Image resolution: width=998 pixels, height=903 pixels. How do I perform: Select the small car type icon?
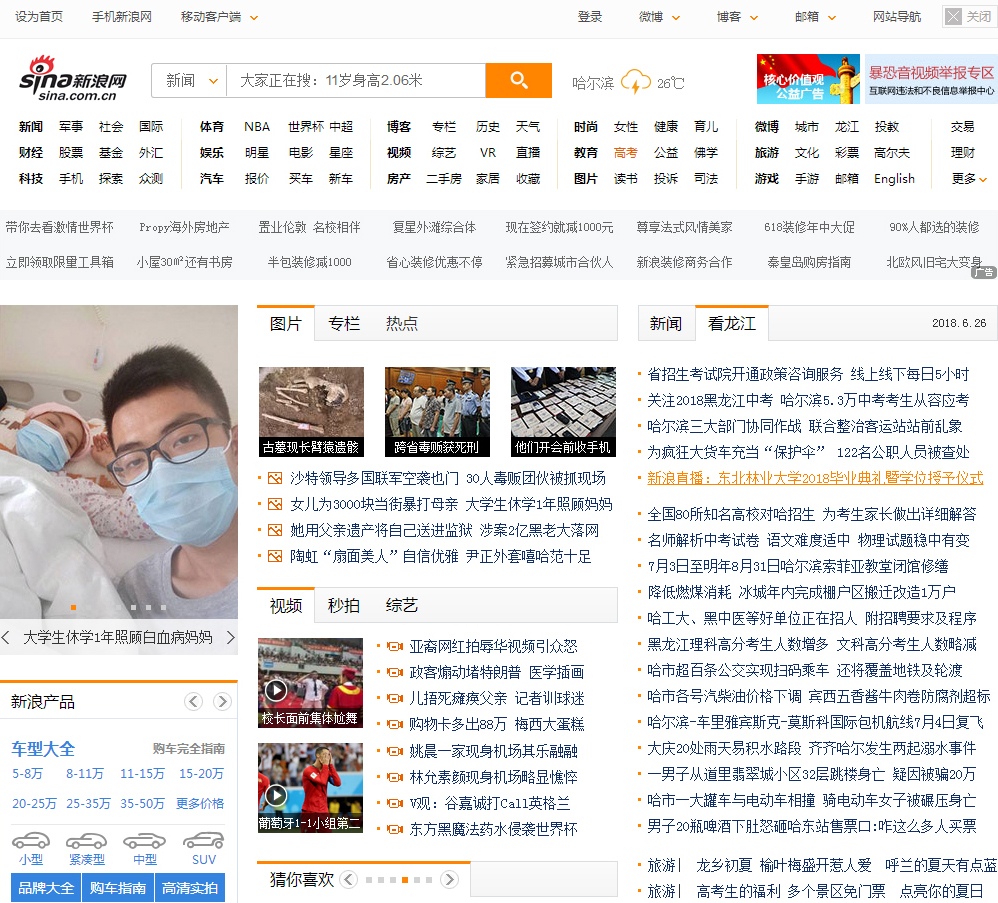click(31, 841)
